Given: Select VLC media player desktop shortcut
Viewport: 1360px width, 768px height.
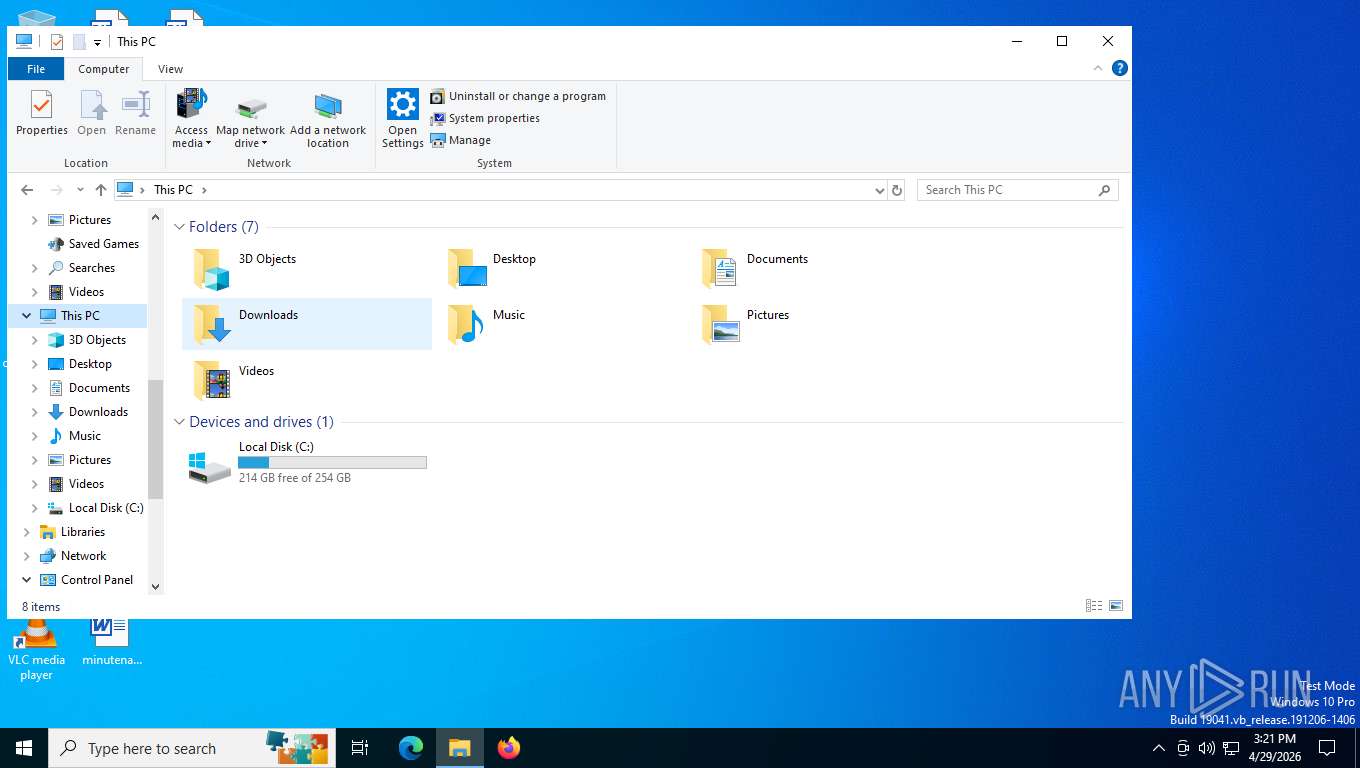Looking at the screenshot, I should pos(37,649).
